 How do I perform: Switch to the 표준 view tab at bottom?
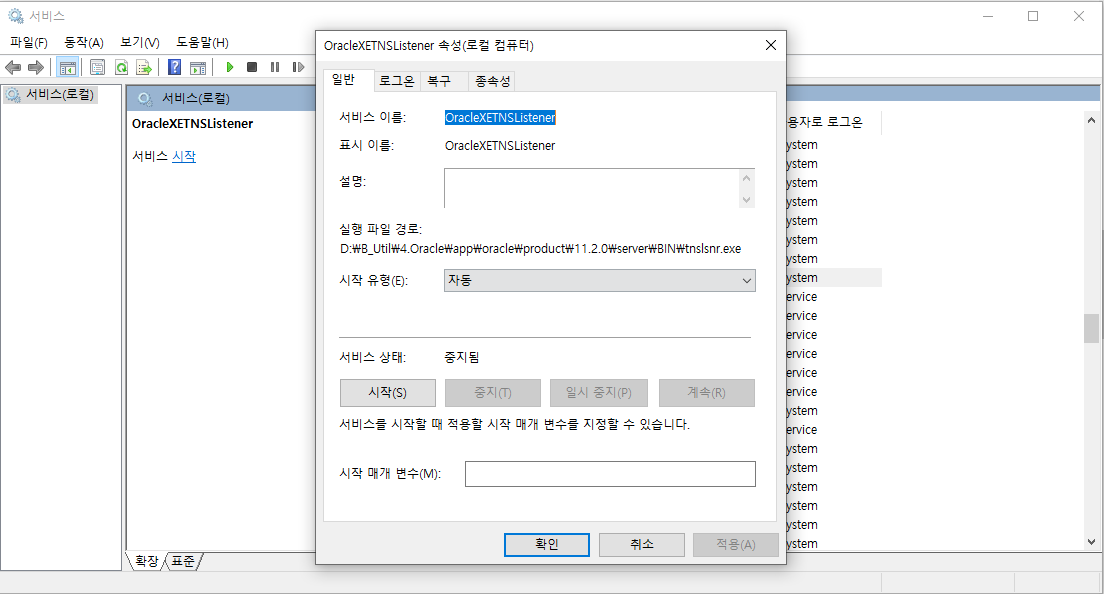pos(183,561)
